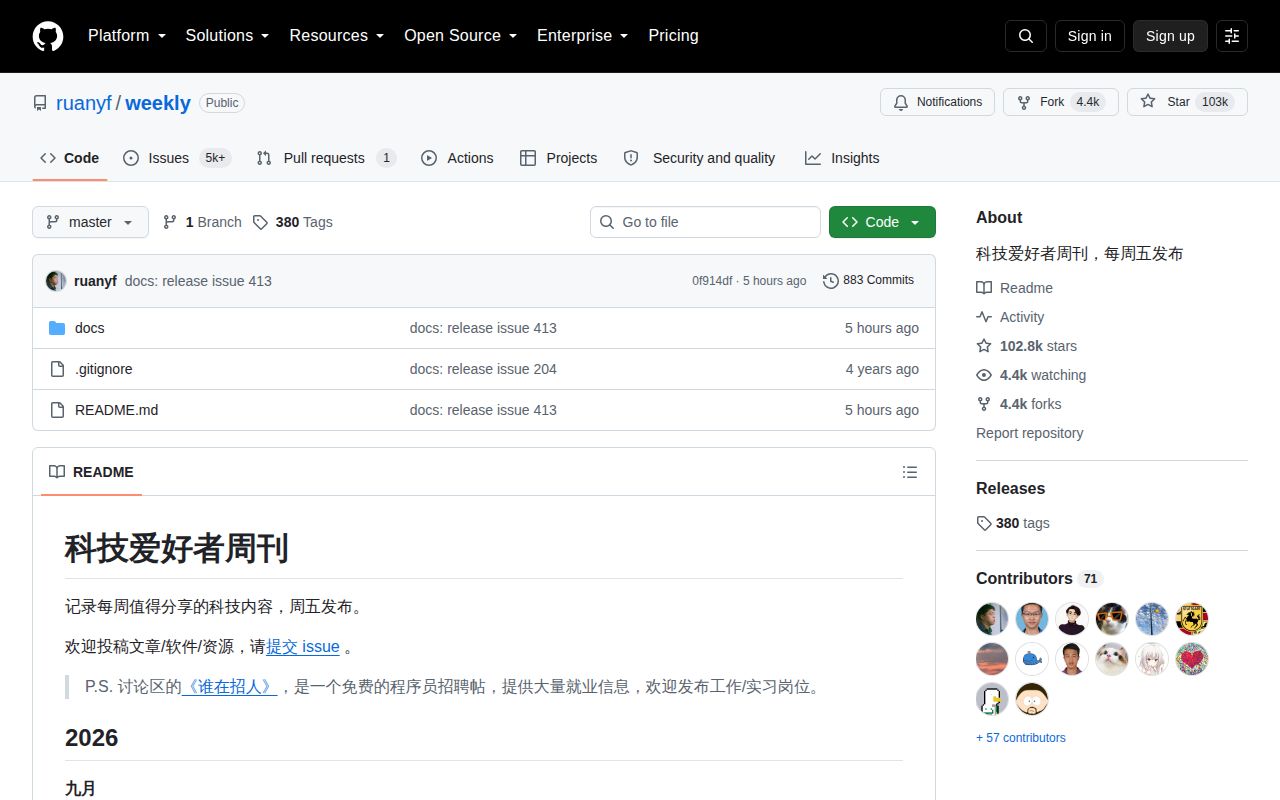Click the + 57 contributors link

1021,738
